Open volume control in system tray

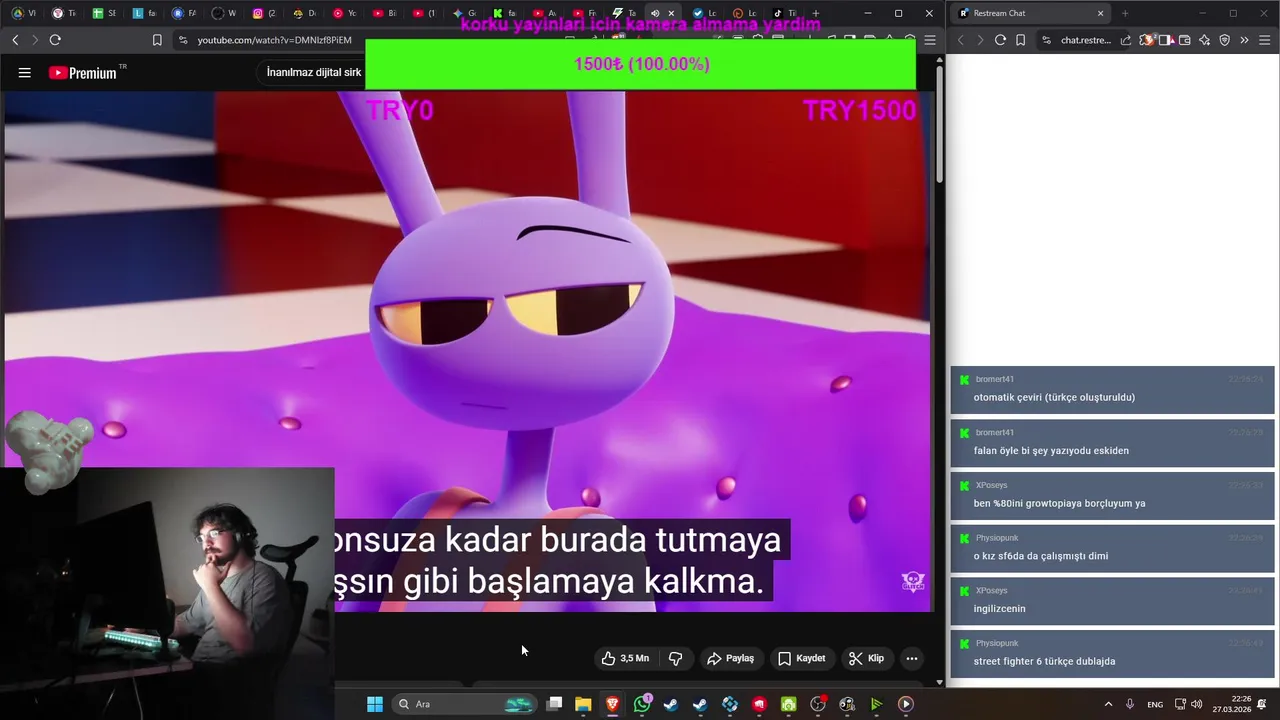coord(1197,704)
